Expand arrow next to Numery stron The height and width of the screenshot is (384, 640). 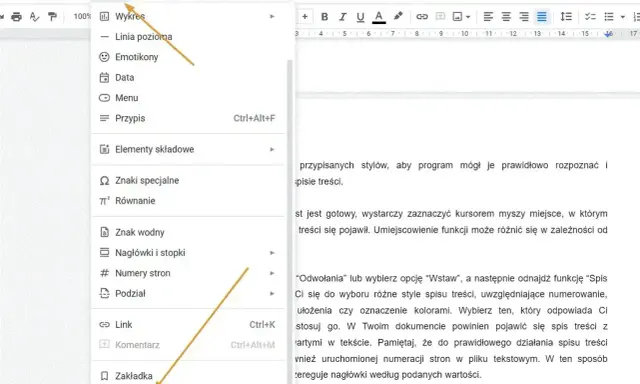click(x=272, y=273)
